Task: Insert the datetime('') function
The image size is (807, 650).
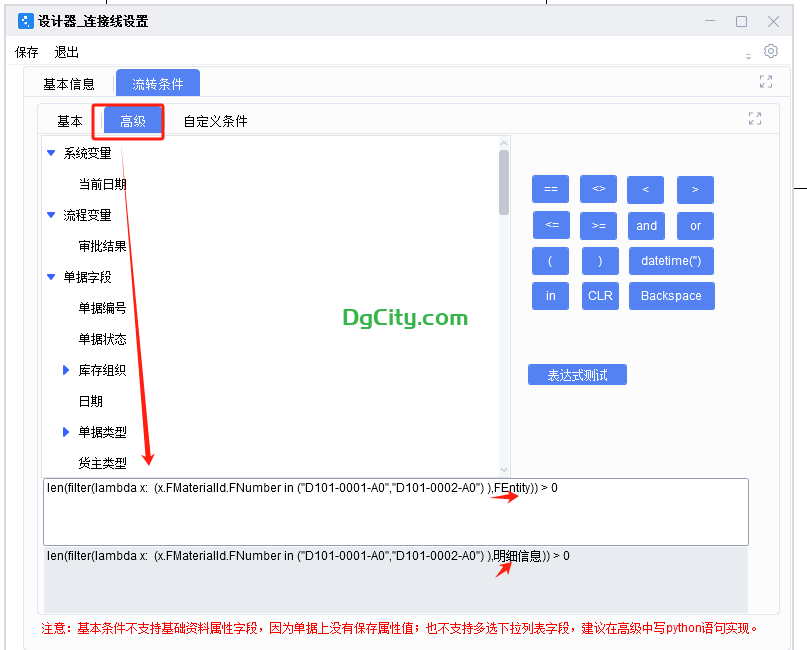Action: point(671,260)
